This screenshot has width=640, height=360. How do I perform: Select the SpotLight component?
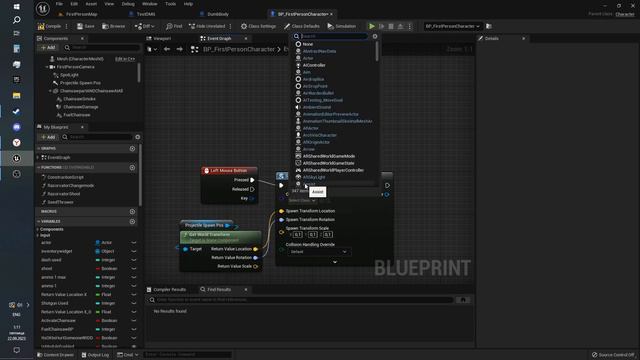coord(69,75)
